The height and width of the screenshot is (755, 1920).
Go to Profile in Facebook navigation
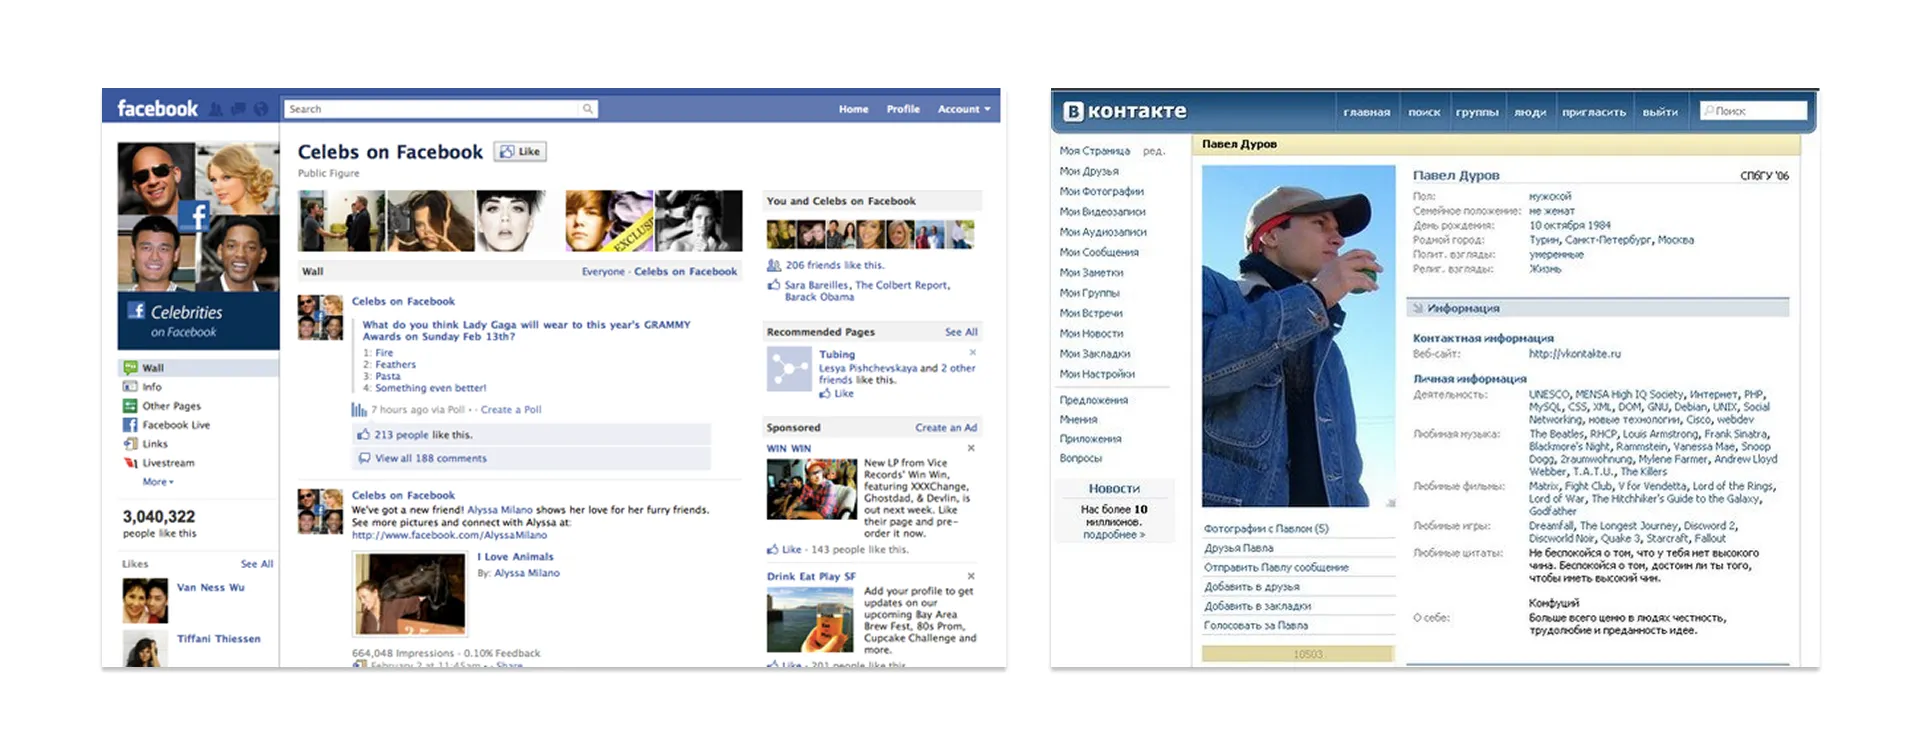coord(903,109)
